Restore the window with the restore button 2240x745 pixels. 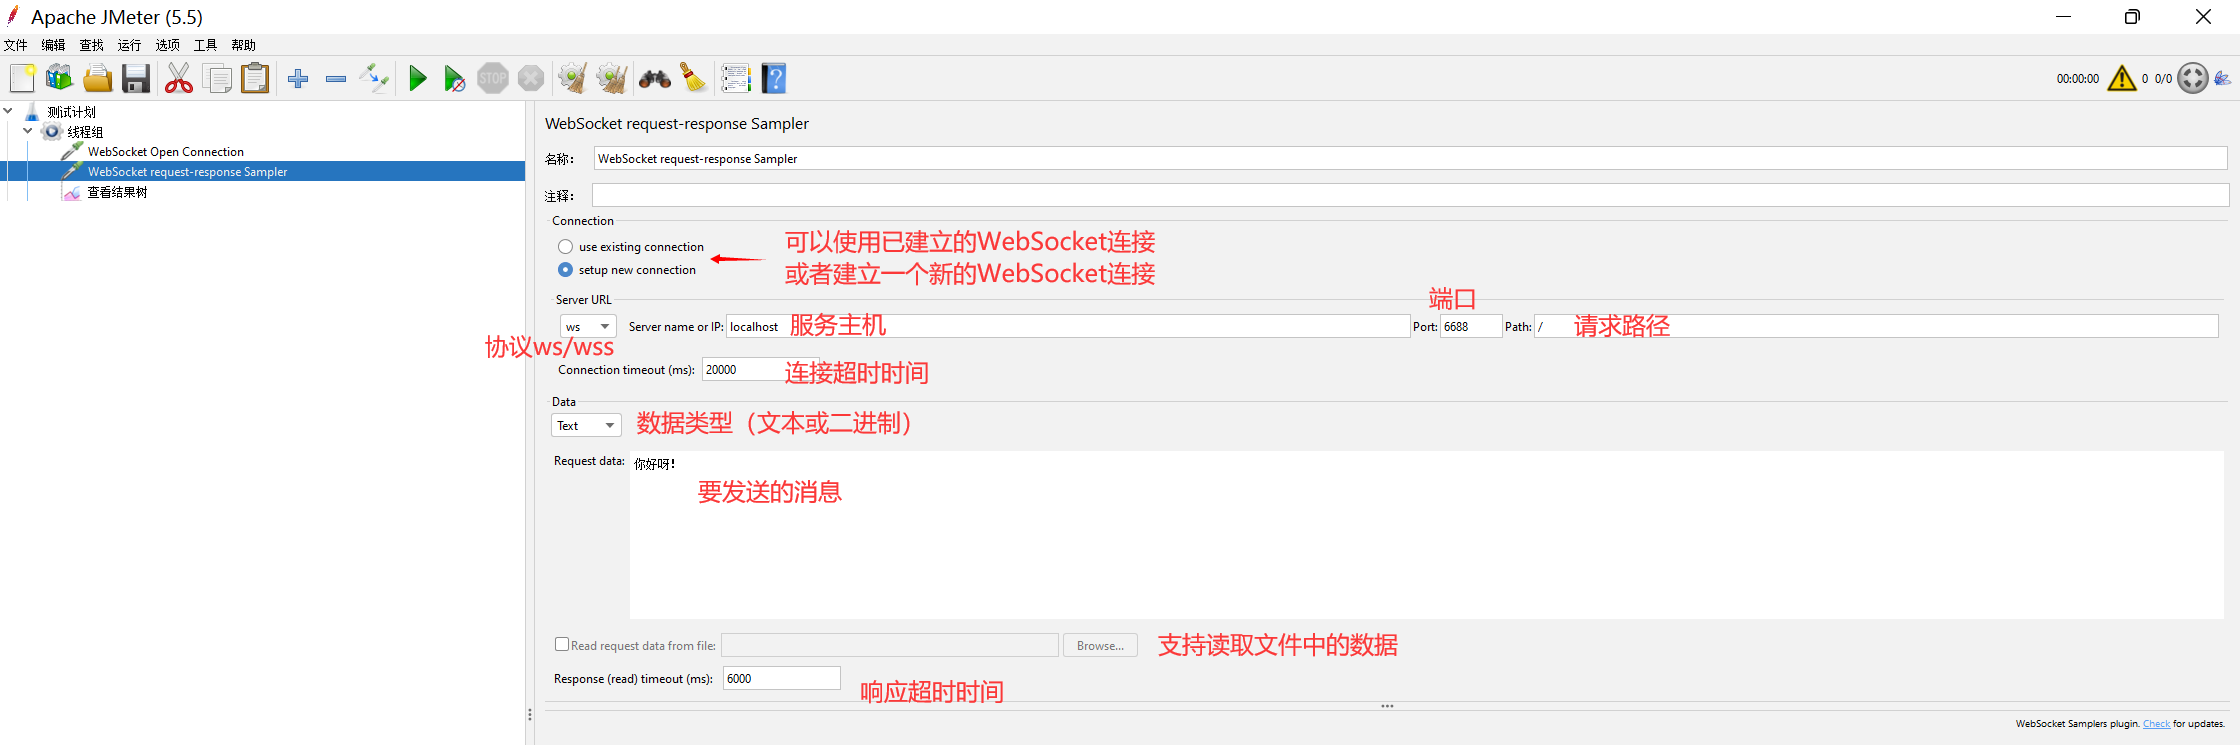[2132, 17]
